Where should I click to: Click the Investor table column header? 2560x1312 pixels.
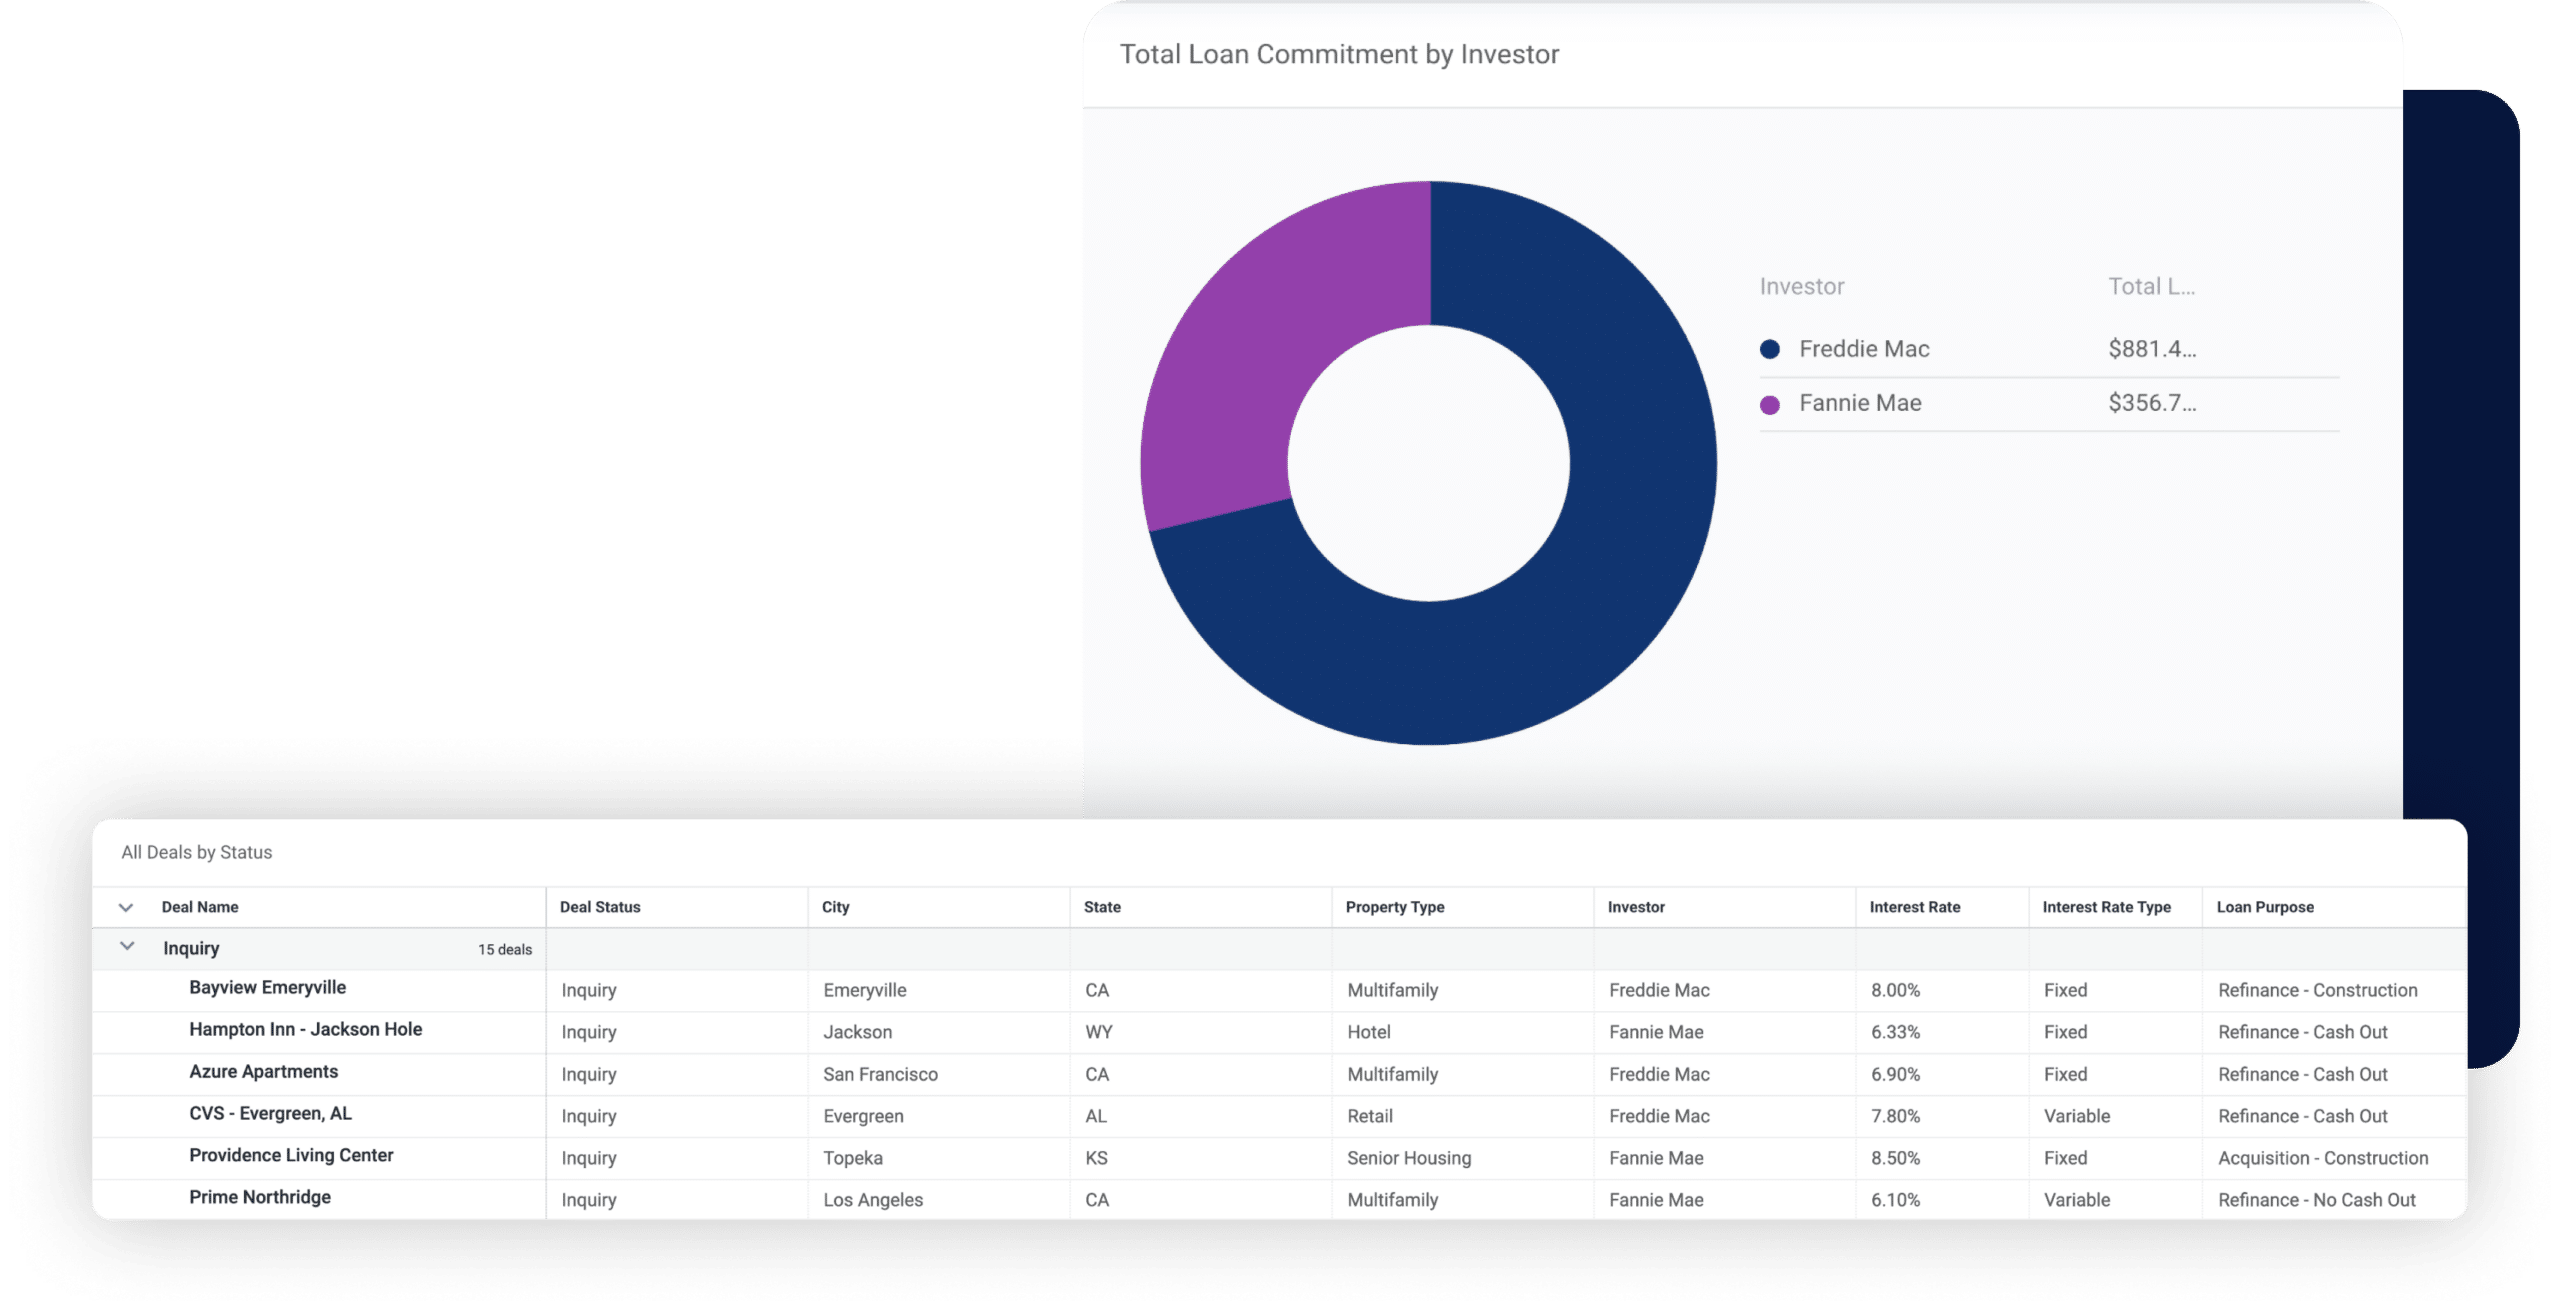tap(1636, 907)
